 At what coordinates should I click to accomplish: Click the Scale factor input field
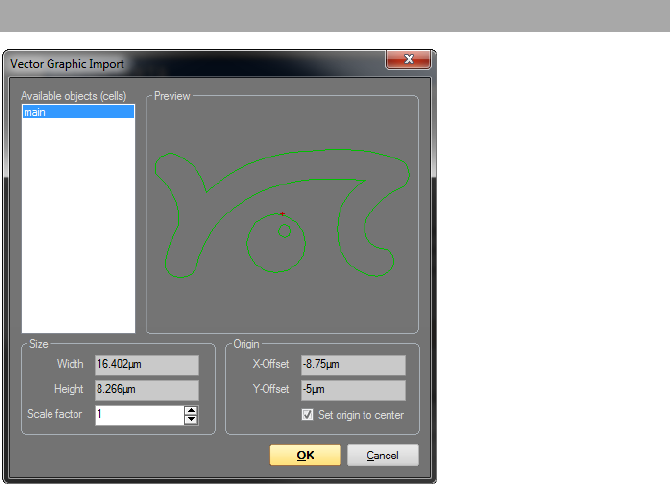[x=140, y=415]
